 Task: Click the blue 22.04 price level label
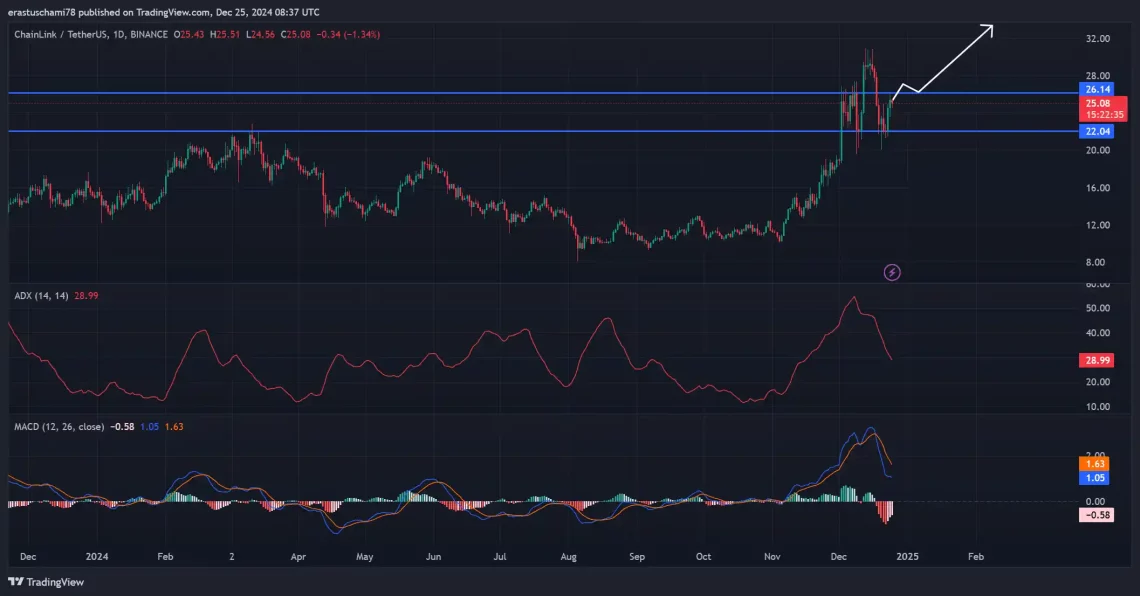click(1096, 130)
